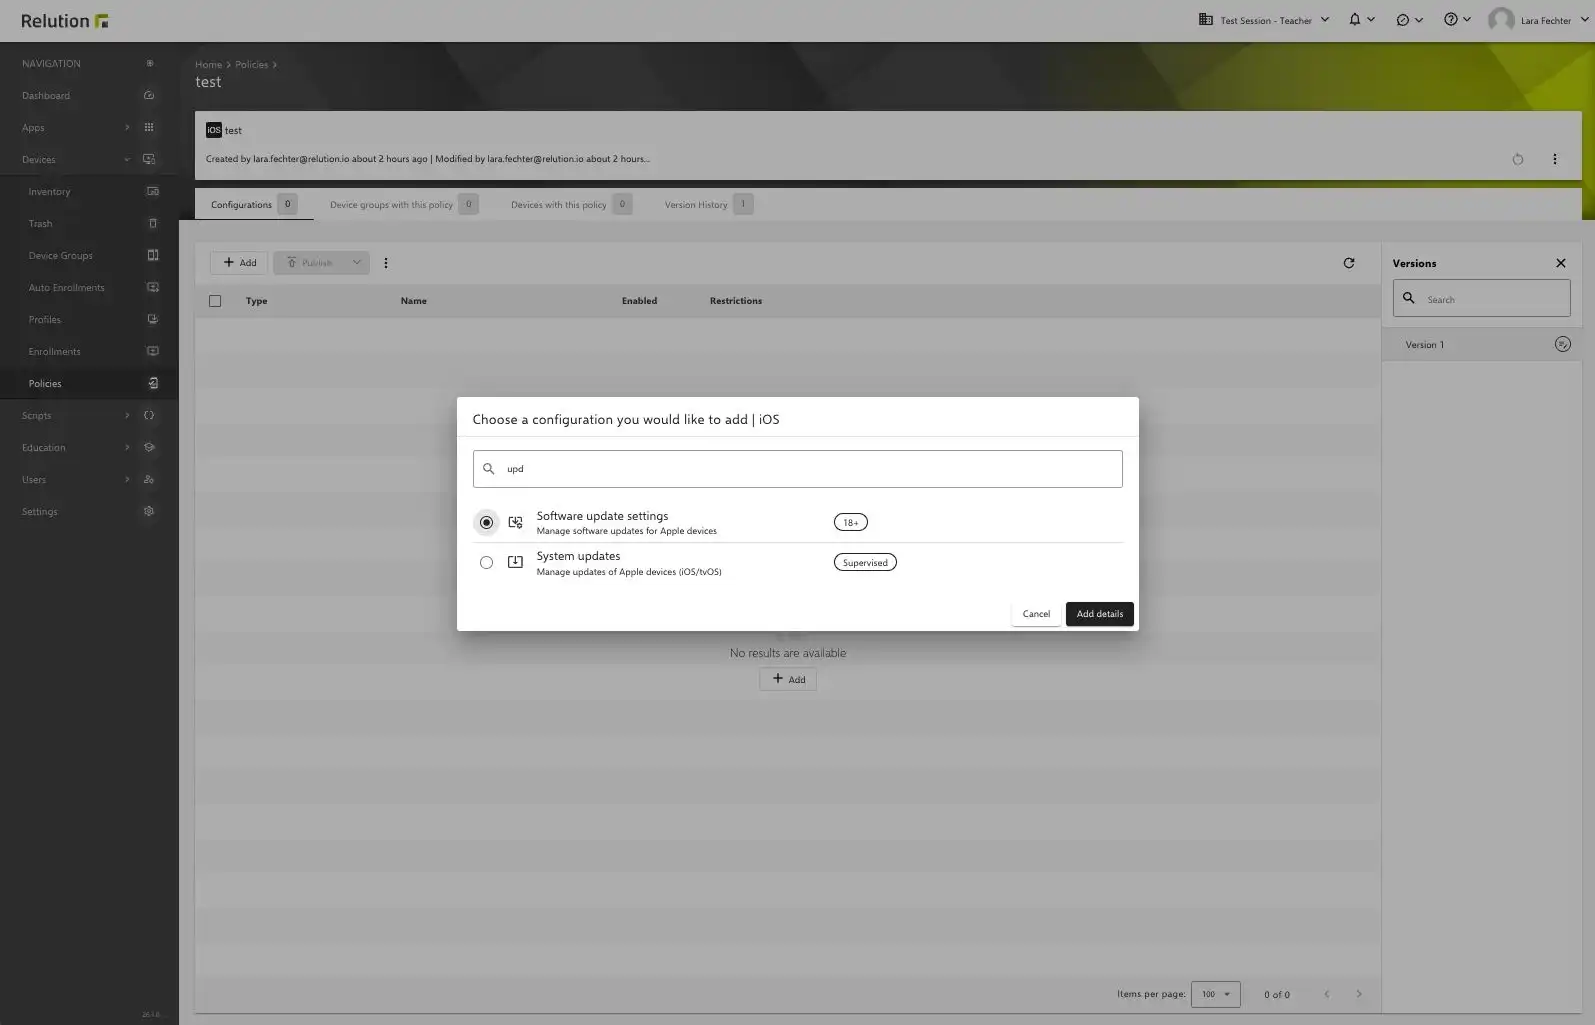The height and width of the screenshot is (1025, 1595).
Task: Toggle the select-all checkbox in table header
Action: pos(215,301)
